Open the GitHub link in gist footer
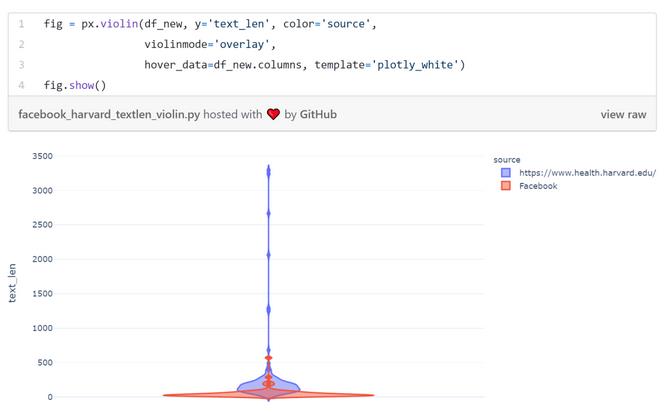This screenshot has height=413, width=665. click(318, 115)
